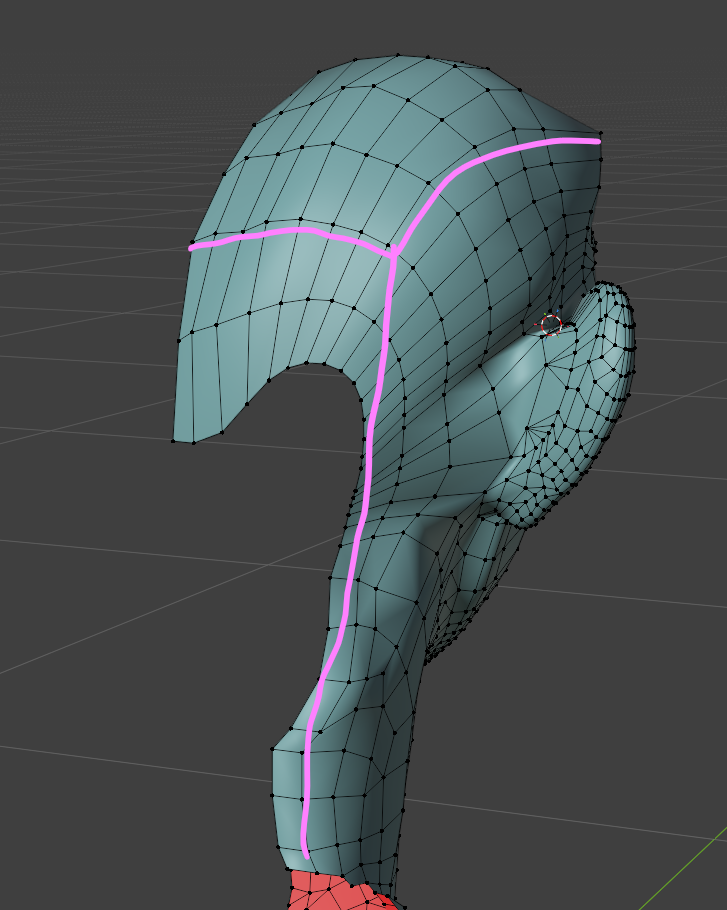Click the left end of the horizontal pink line
The image size is (727, 910).
click(192, 246)
